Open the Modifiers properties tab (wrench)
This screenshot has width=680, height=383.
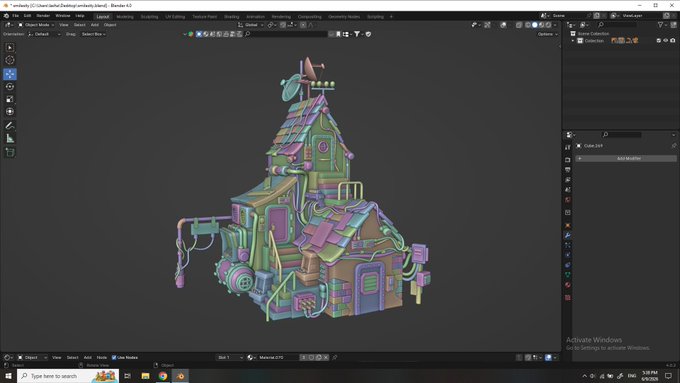pyautogui.click(x=568, y=236)
